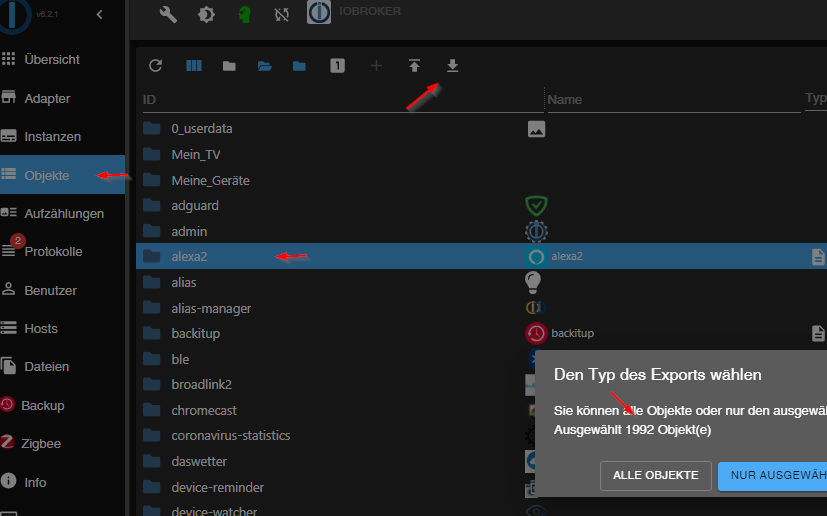Viewport: 827px width, 516px height.
Task: Click the alexa2 adapter icon
Action: point(536,256)
